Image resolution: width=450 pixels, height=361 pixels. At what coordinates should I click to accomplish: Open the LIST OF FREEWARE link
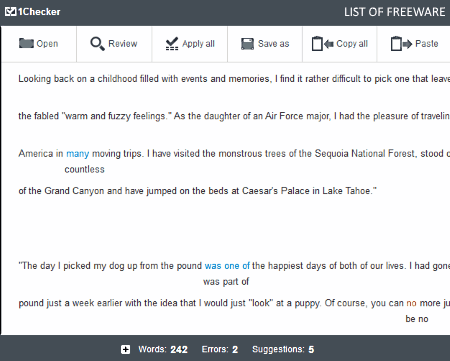tap(395, 12)
